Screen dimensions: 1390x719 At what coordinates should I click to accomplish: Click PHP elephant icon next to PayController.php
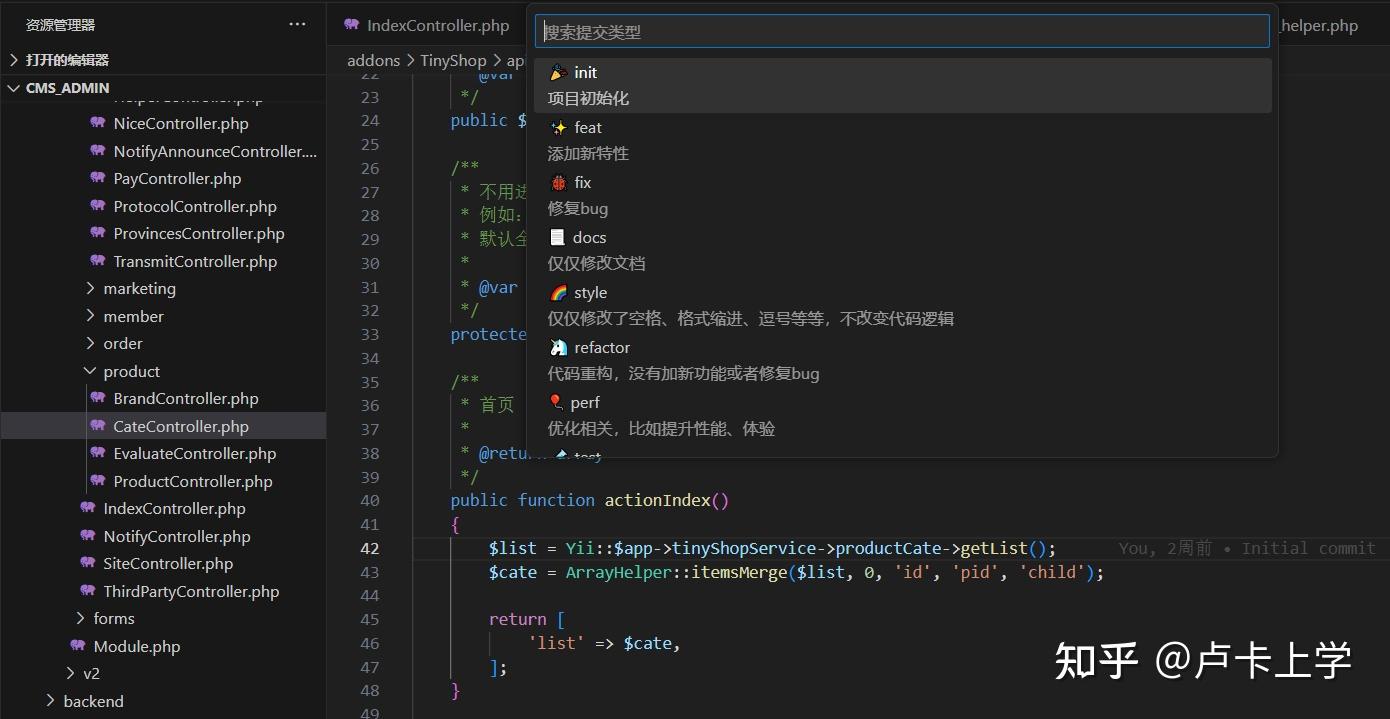click(x=97, y=178)
